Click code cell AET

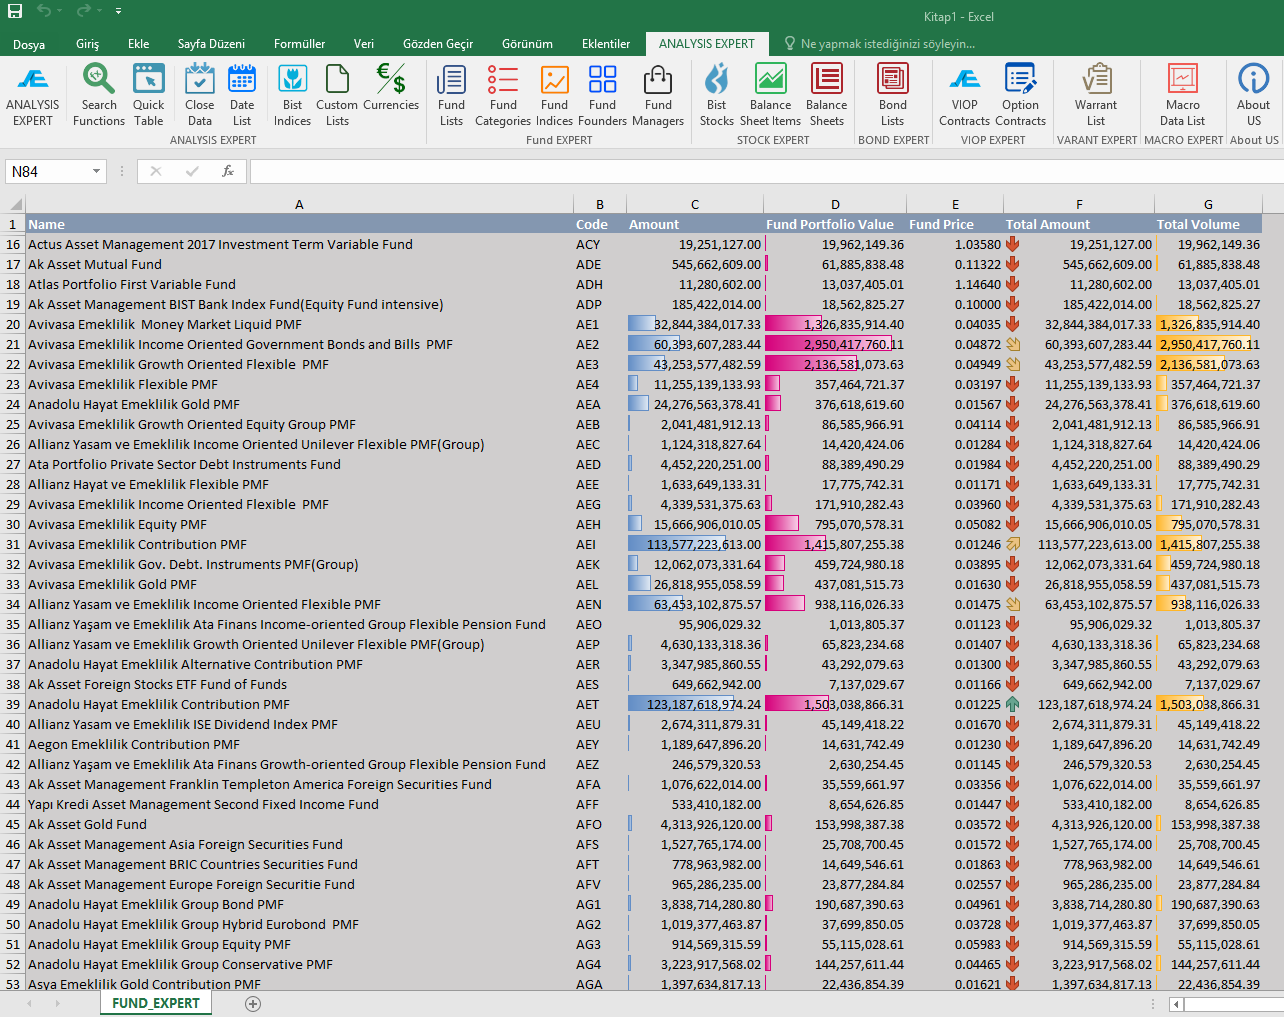point(599,704)
